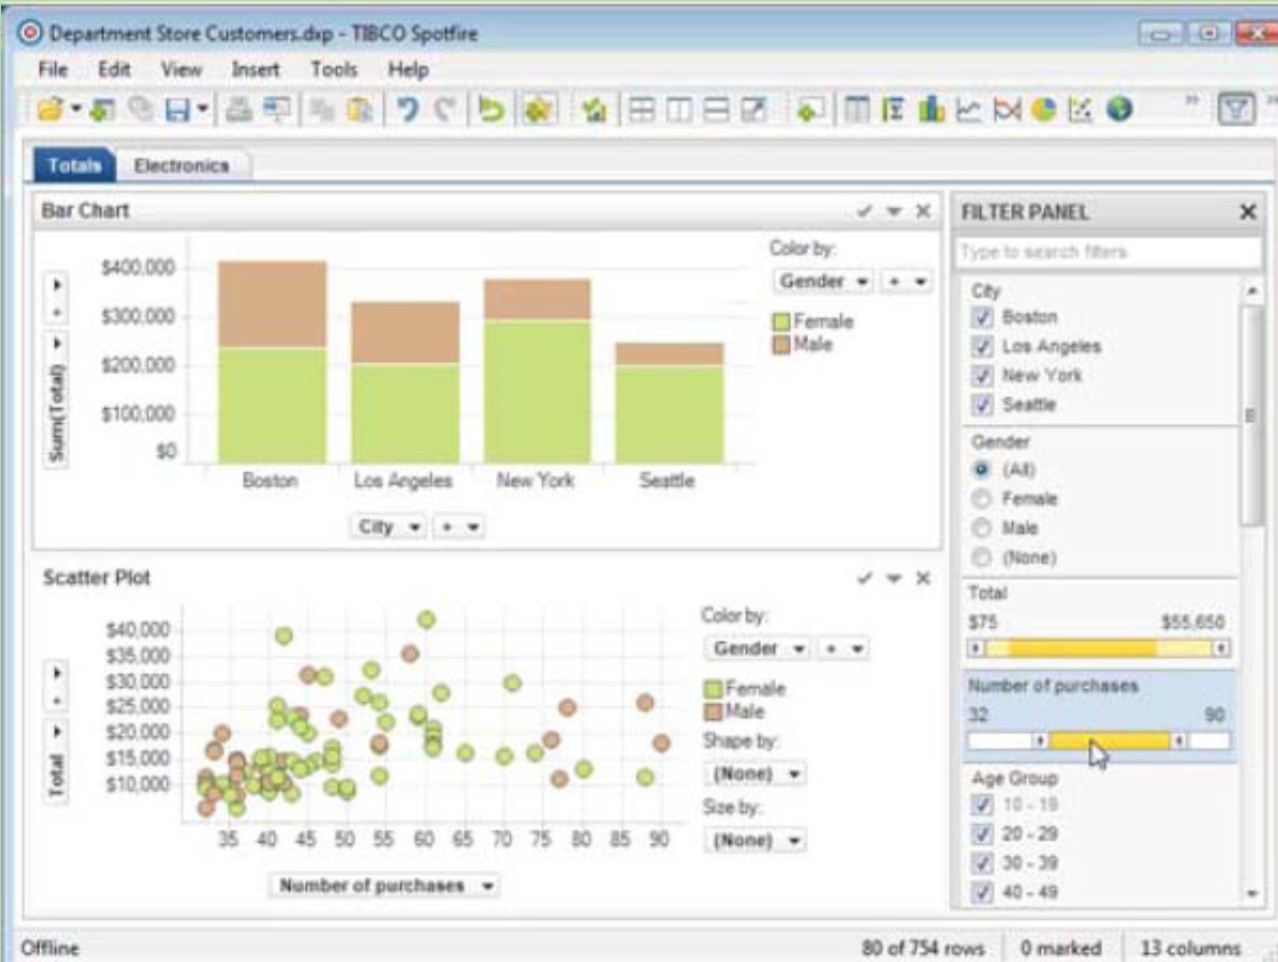Select the (None) gender radio button
This screenshot has width=1278, height=962.
pos(982,557)
